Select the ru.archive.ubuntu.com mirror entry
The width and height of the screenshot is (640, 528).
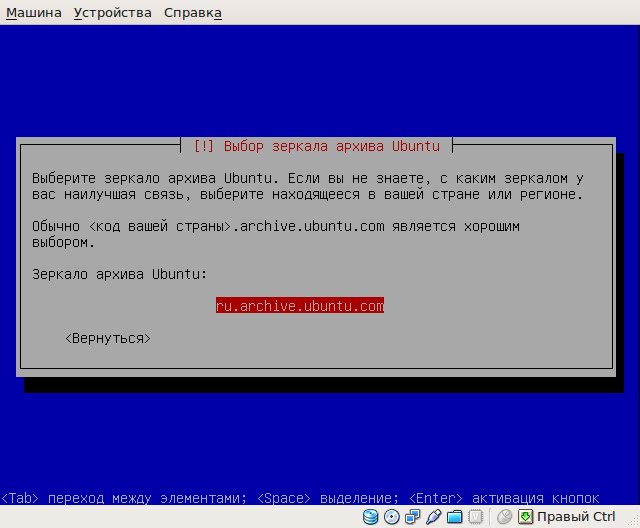click(300, 305)
